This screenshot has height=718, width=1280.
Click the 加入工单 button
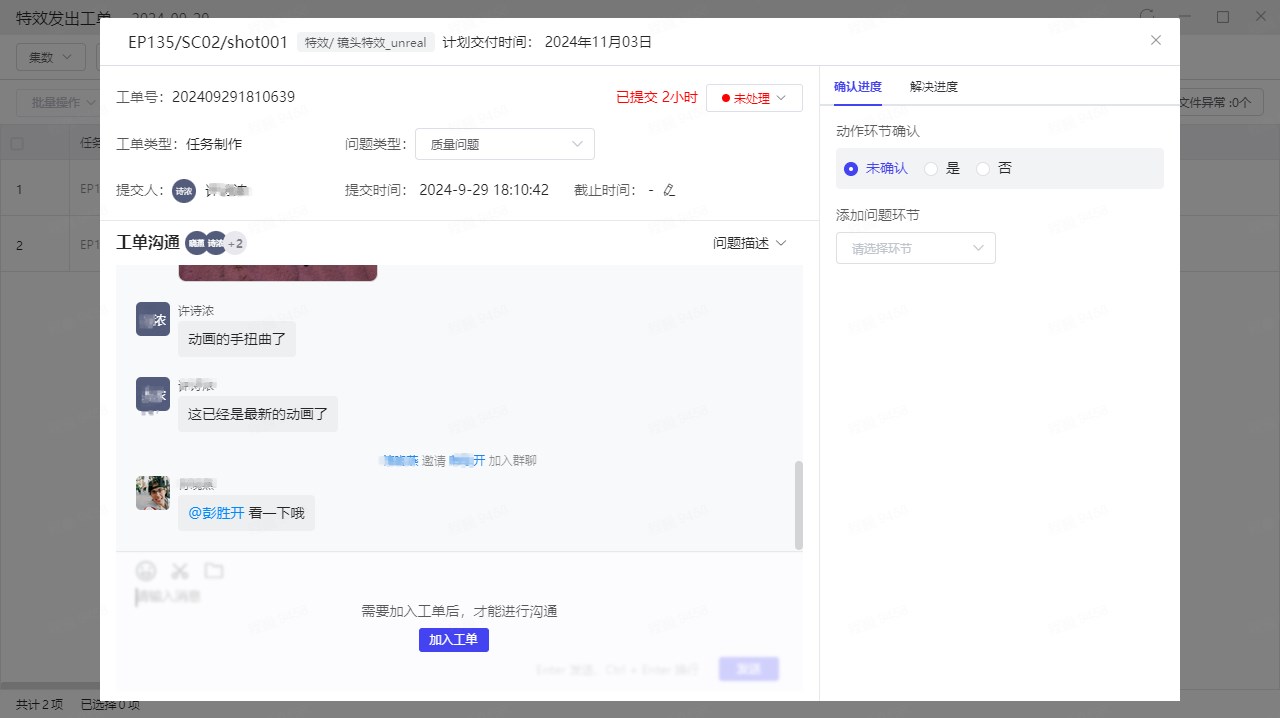(453, 640)
